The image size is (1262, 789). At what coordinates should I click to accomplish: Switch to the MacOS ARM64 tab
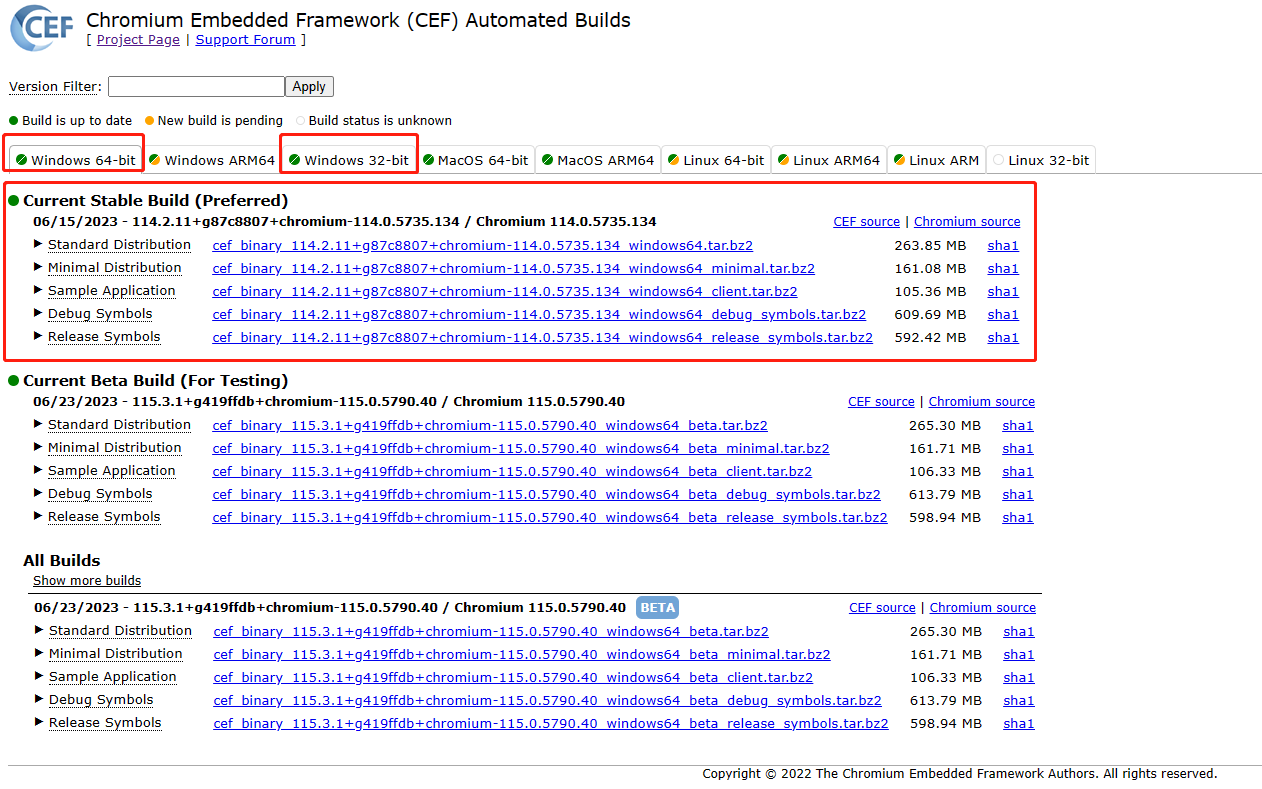coord(597,160)
